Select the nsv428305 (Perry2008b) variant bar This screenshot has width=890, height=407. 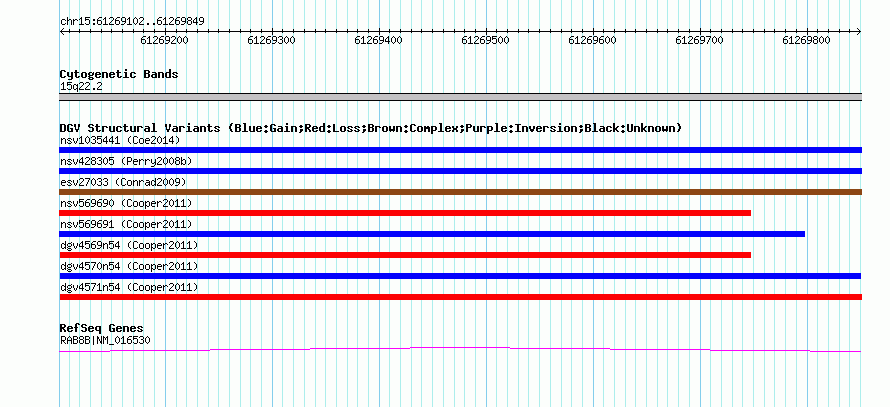[460, 171]
